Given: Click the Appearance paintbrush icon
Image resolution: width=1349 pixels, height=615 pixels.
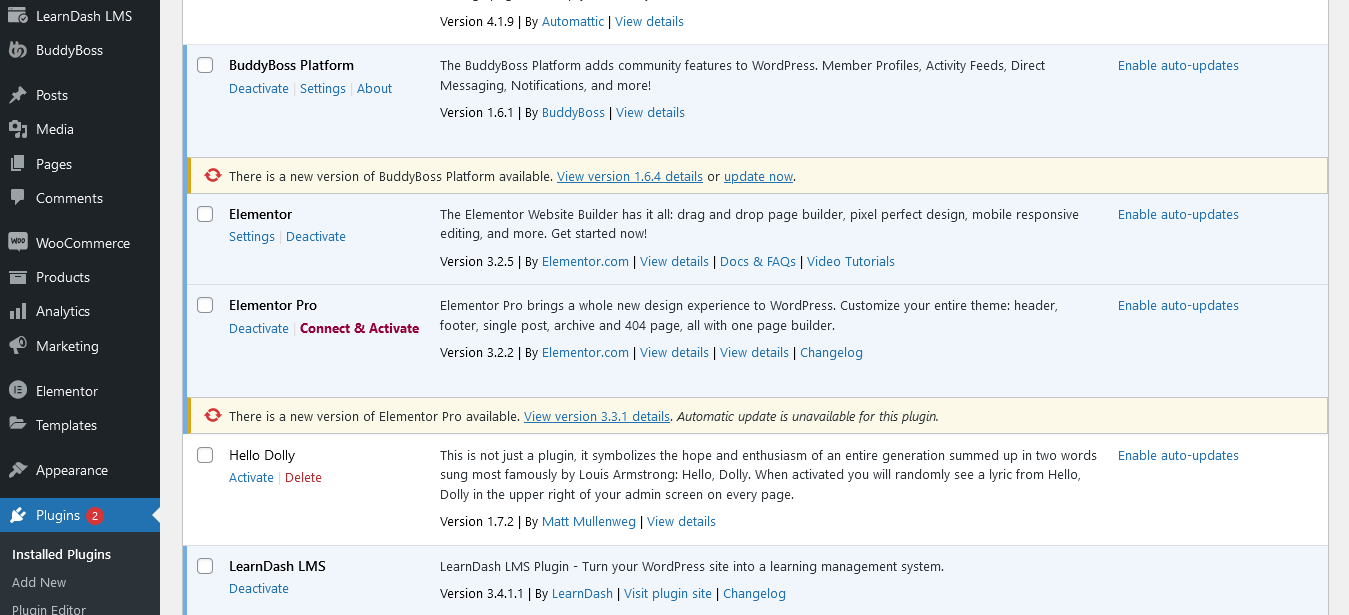Looking at the screenshot, I should 18,470.
